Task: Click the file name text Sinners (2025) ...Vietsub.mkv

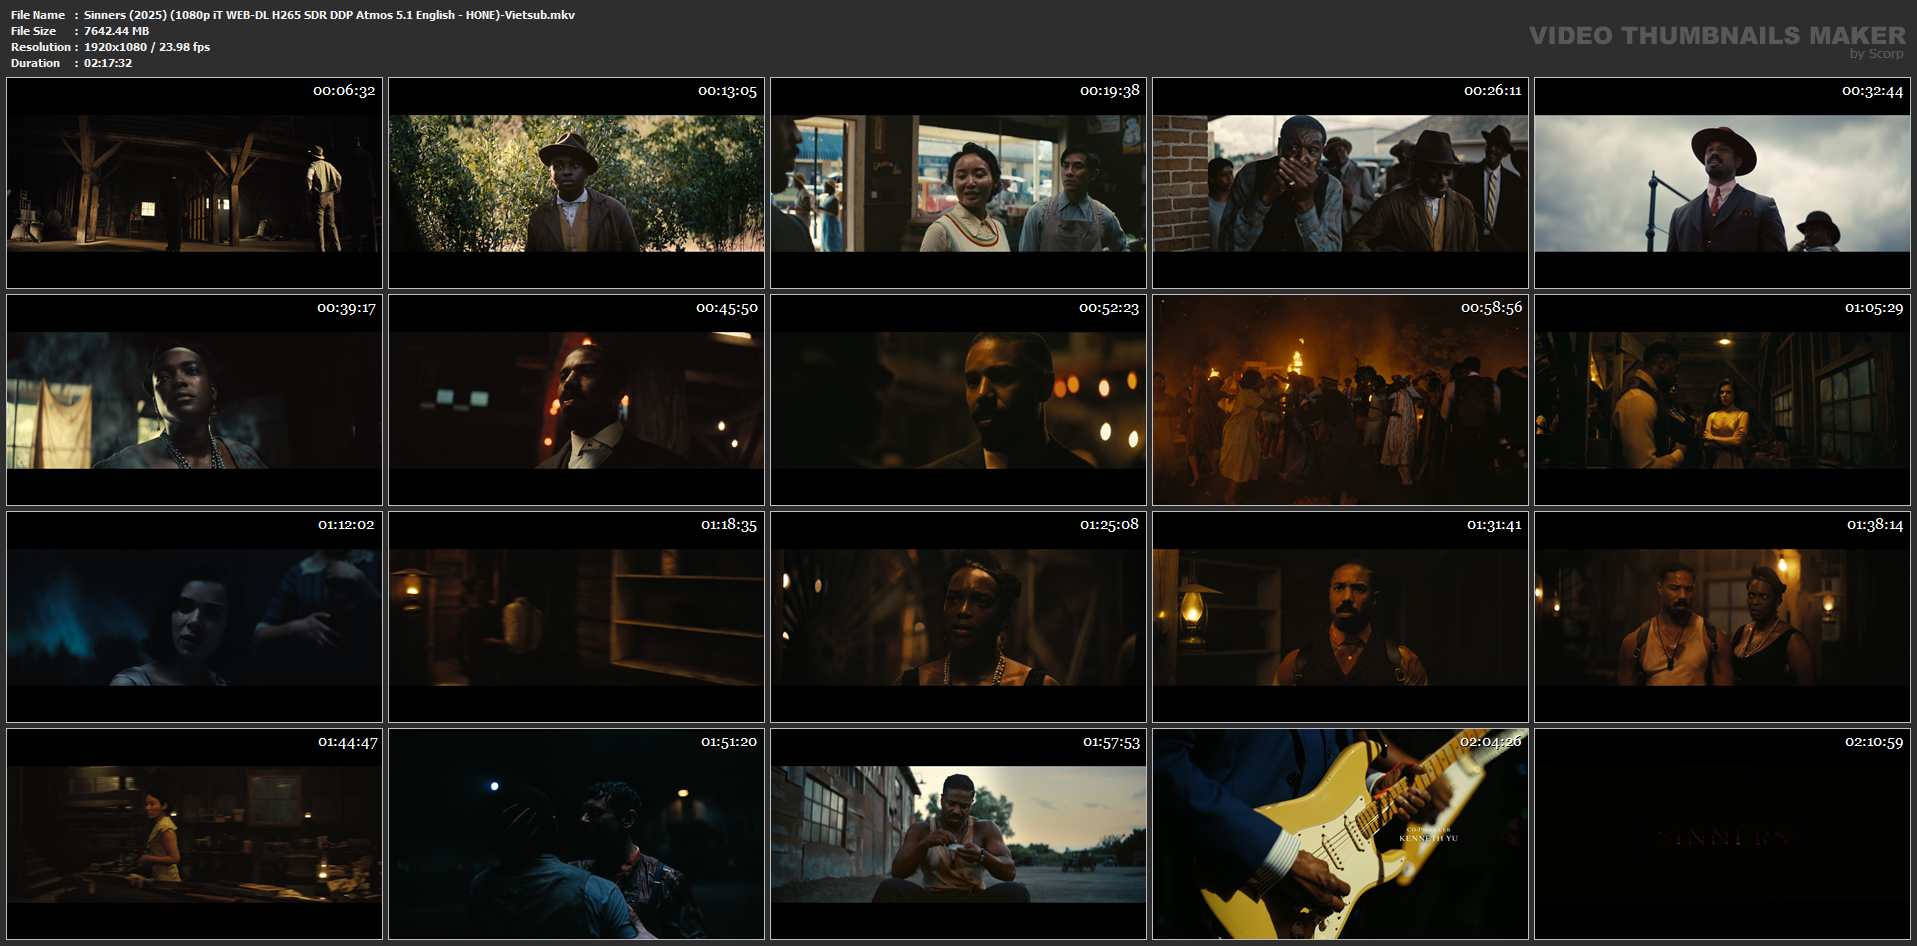Action: click(x=329, y=15)
